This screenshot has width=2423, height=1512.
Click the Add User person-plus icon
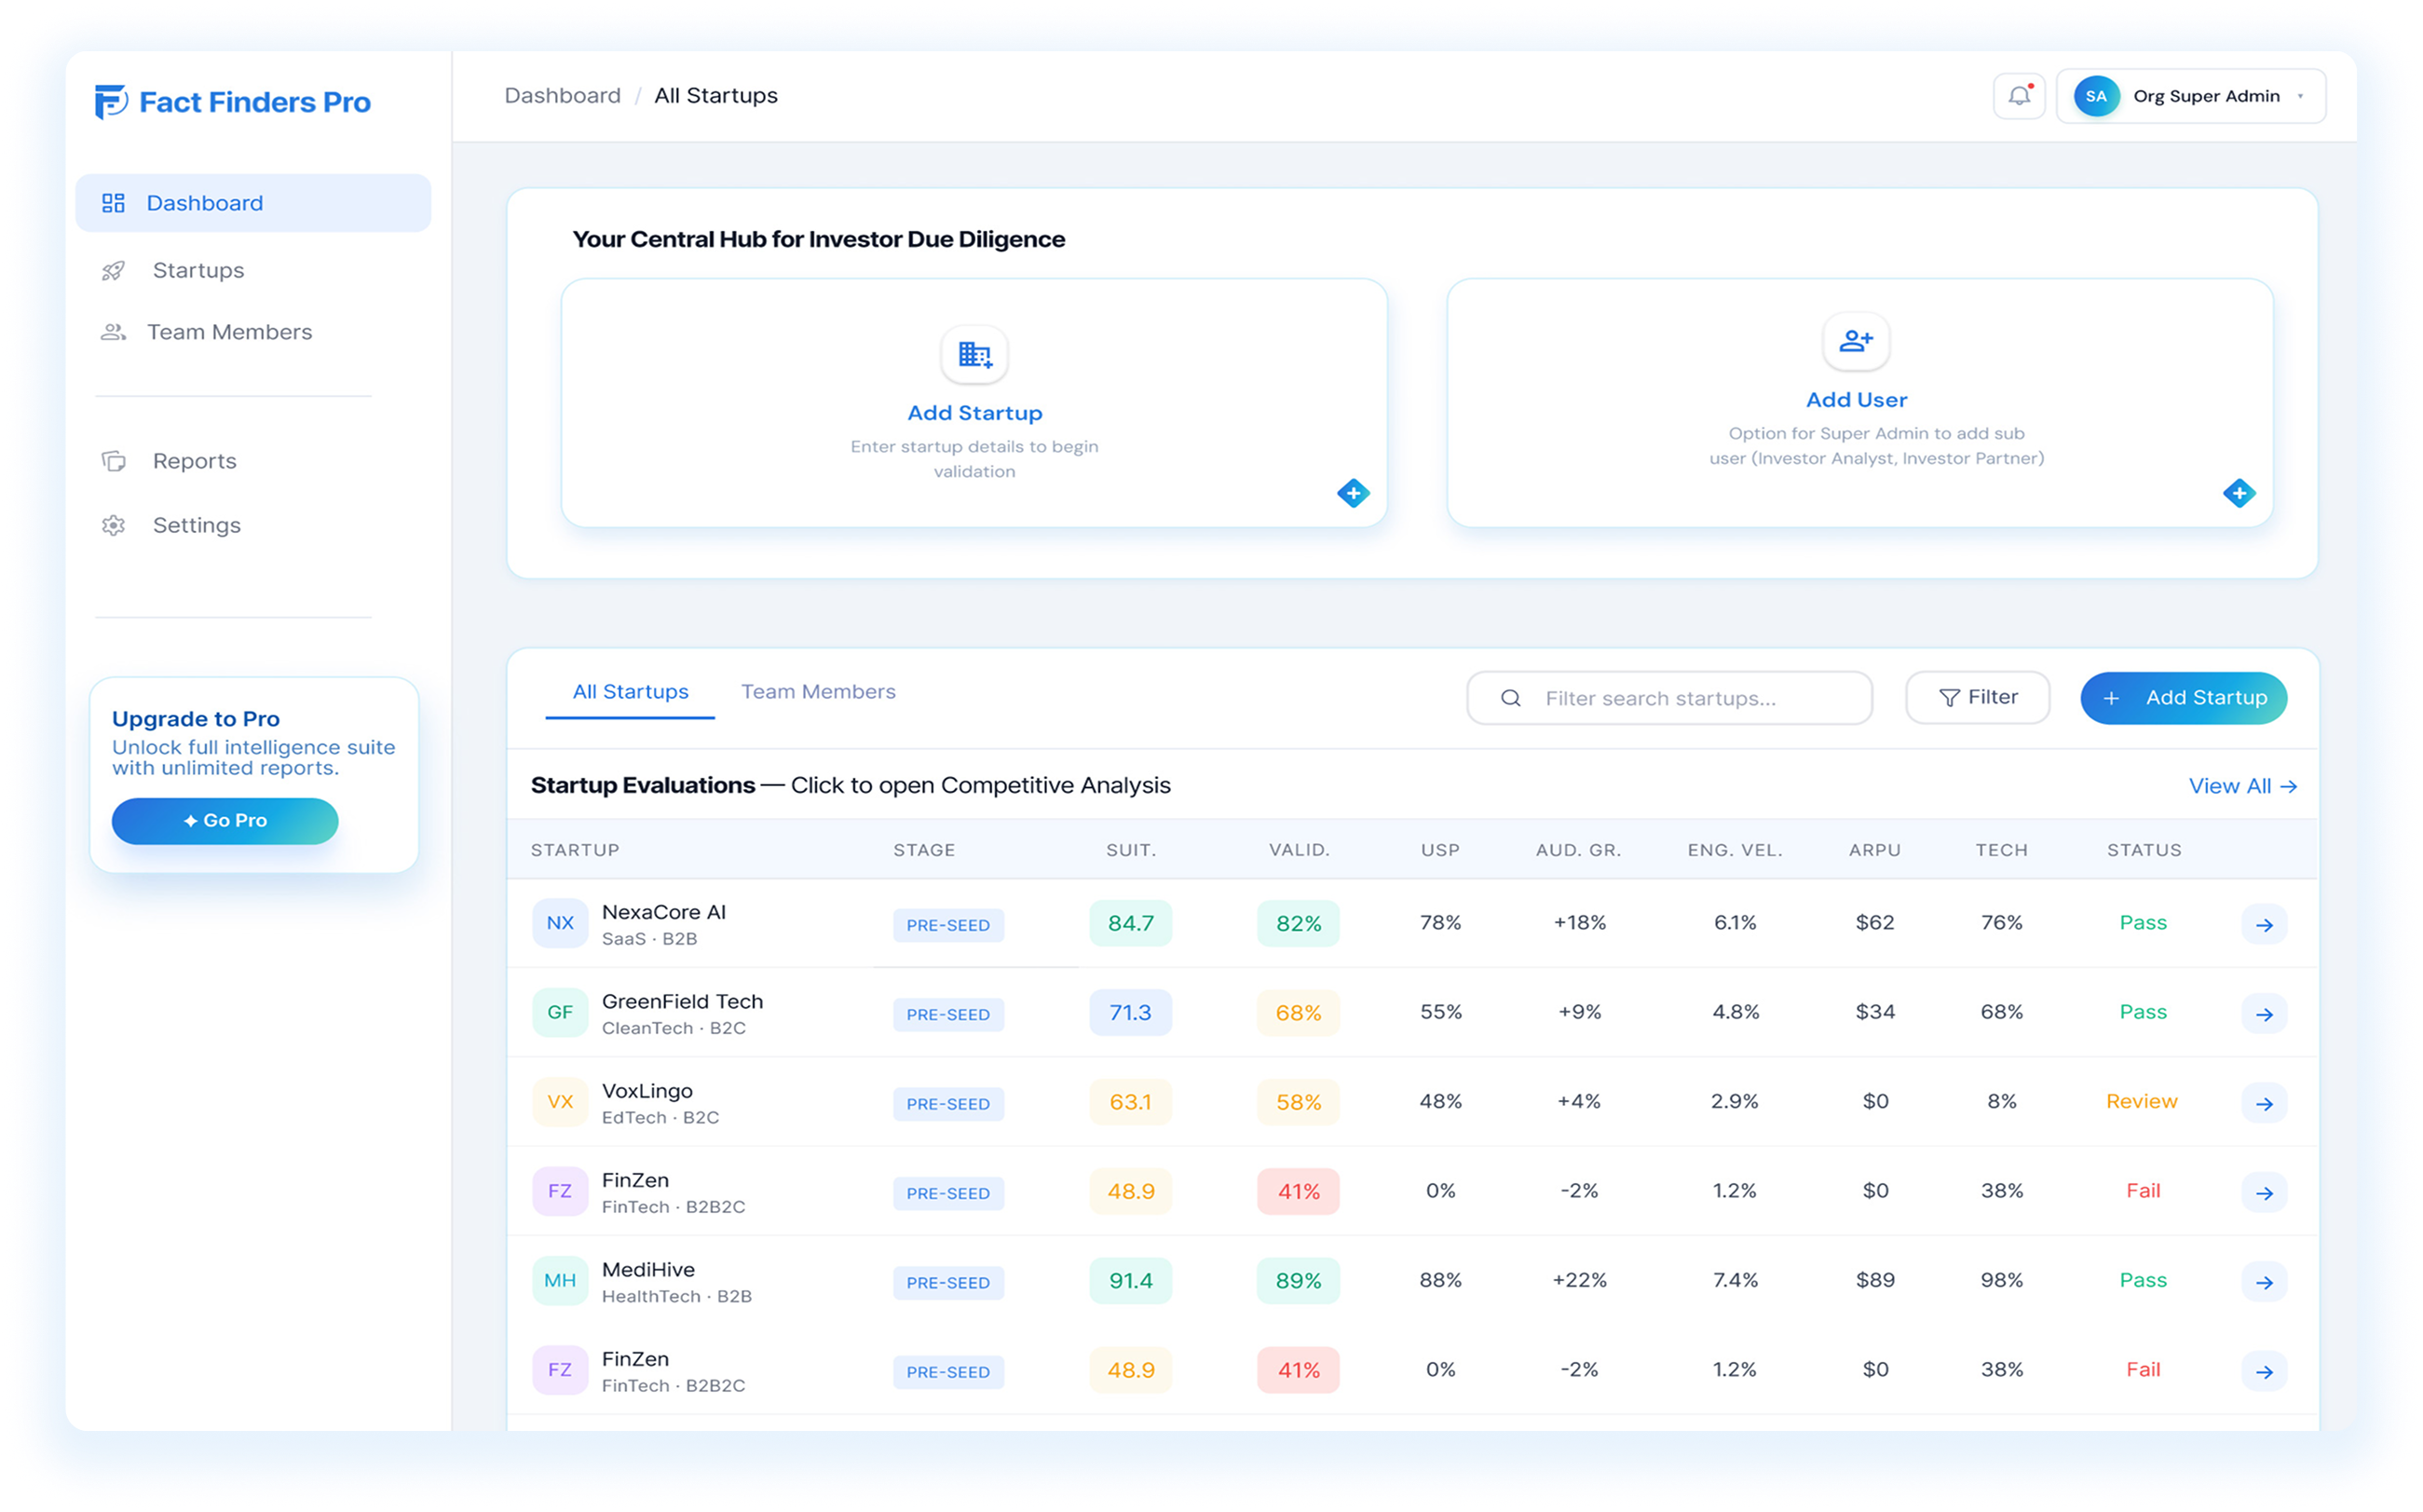coord(1856,341)
